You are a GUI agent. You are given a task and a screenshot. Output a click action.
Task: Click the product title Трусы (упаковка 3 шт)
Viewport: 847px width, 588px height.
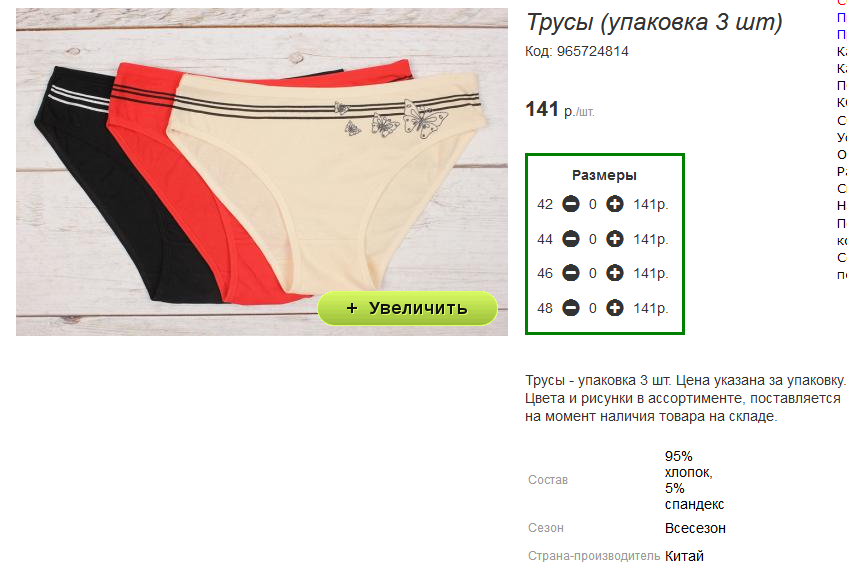pos(654,23)
